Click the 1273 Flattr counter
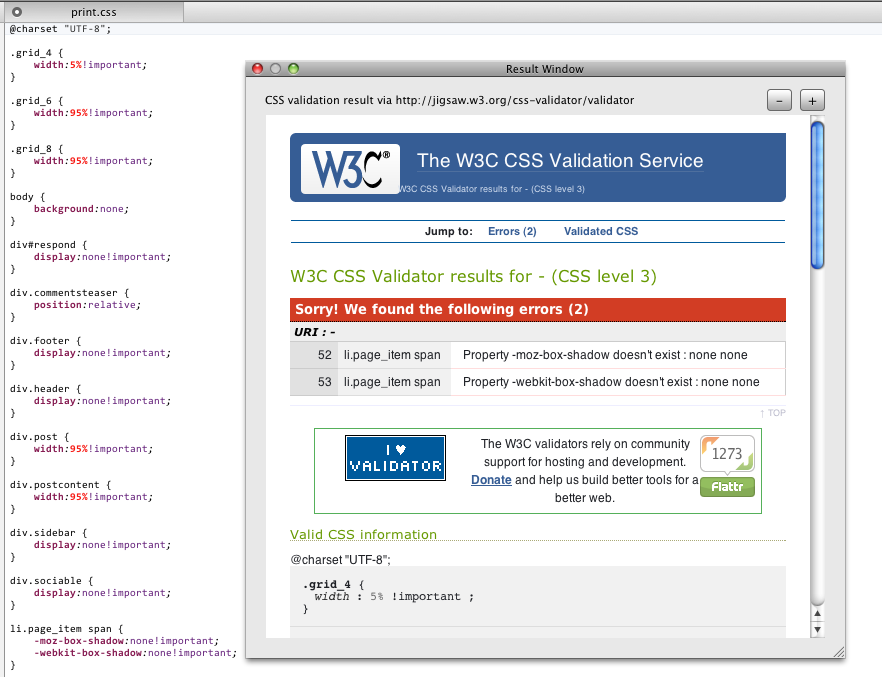Screen dimensions: 882x677 point(727,453)
